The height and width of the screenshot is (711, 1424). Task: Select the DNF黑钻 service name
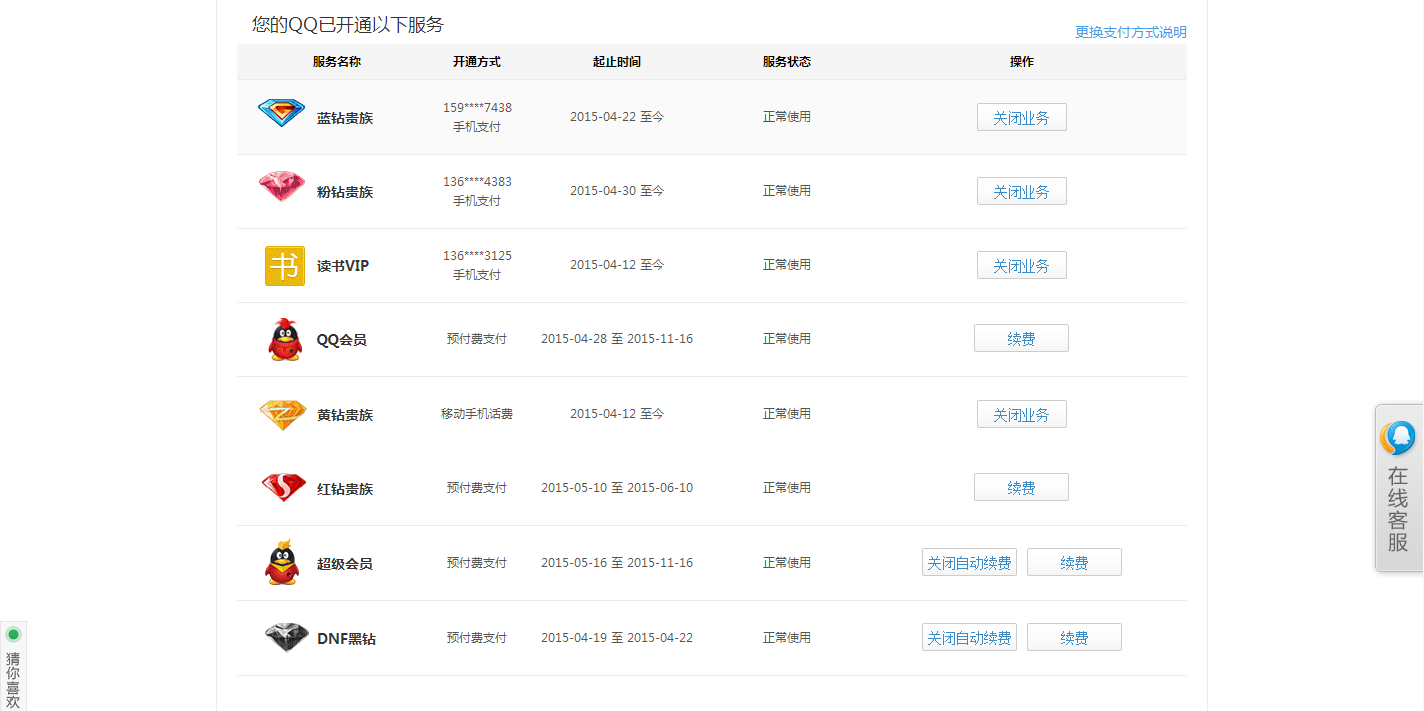(x=347, y=639)
